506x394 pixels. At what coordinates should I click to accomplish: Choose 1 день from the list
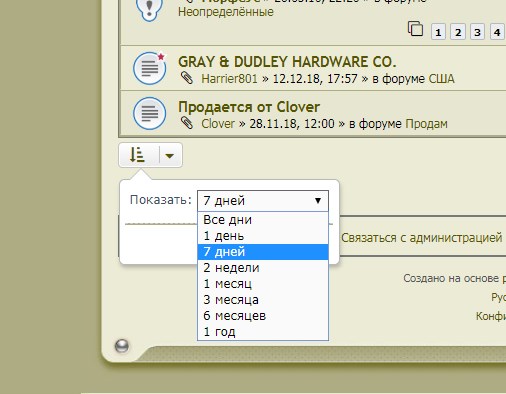coord(263,236)
